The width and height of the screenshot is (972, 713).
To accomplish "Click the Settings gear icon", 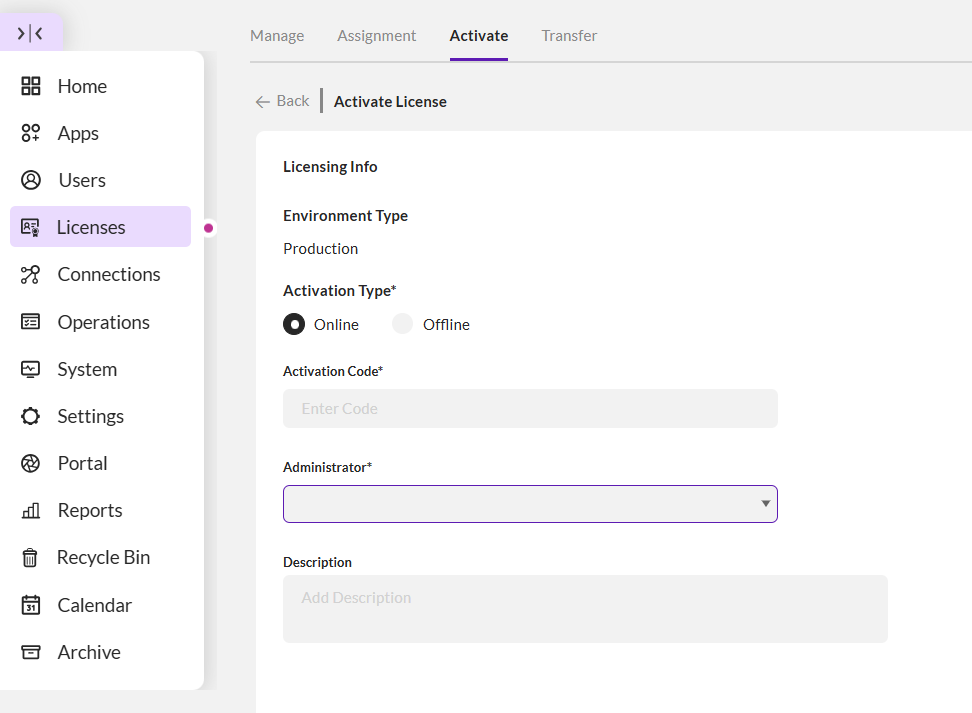I will tap(30, 416).
